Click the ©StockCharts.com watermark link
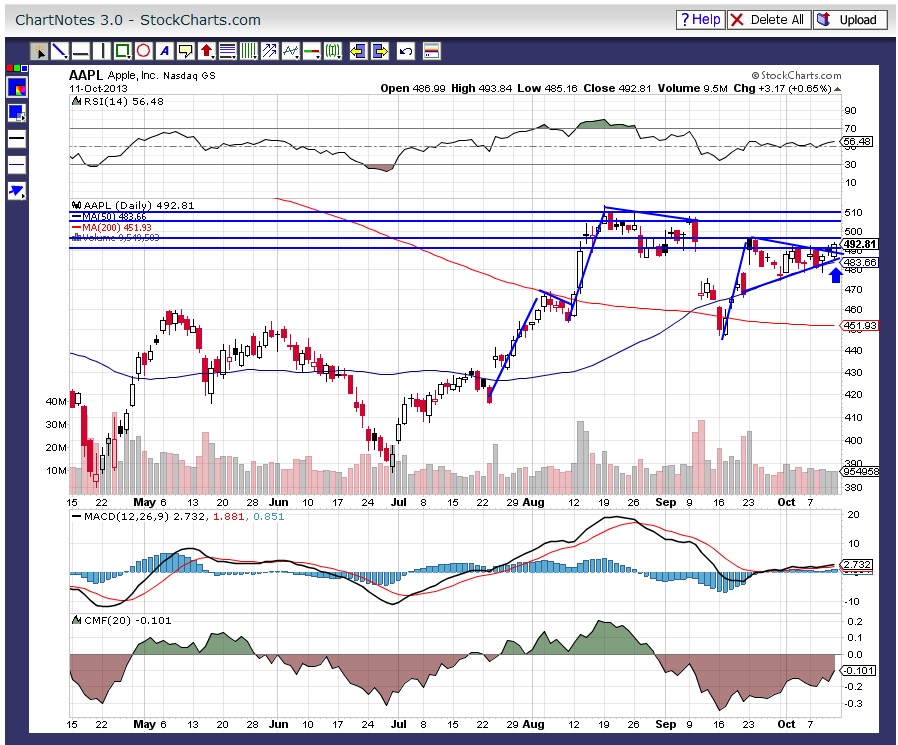The width and height of the screenshot is (898, 745). coord(796,75)
